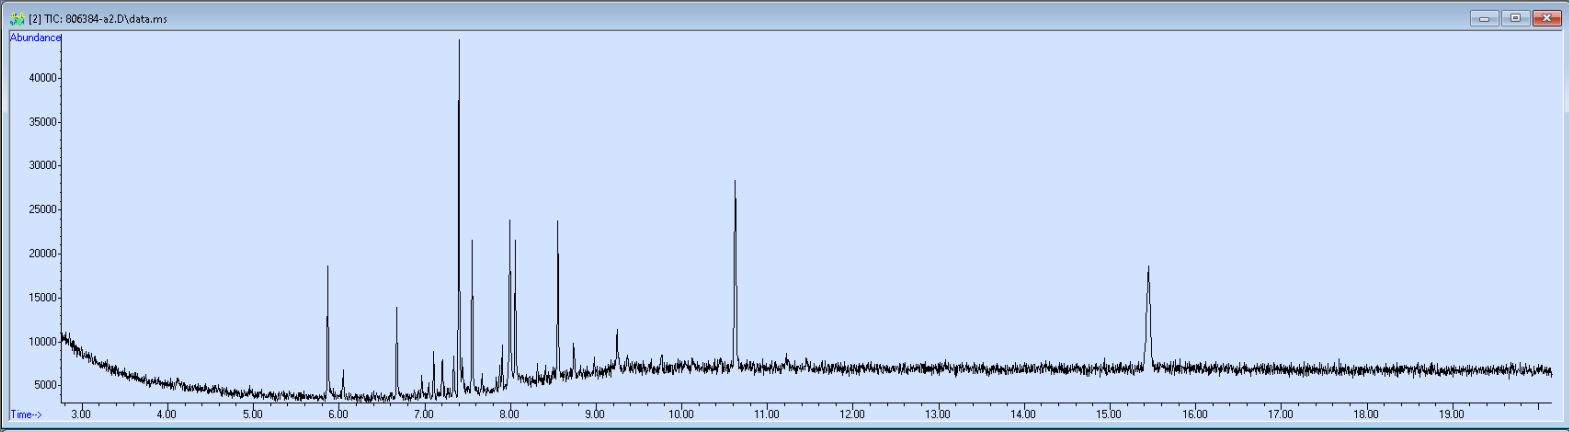This screenshot has height=432, width=1569.
Task: Click the 16.00 time axis label
Action: [x=1194, y=414]
